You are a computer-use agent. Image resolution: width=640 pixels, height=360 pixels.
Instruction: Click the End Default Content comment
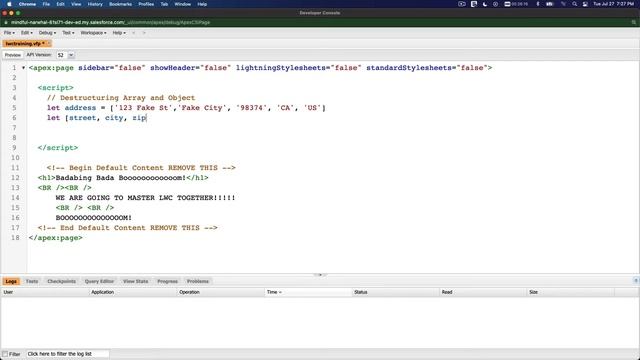[127, 228]
